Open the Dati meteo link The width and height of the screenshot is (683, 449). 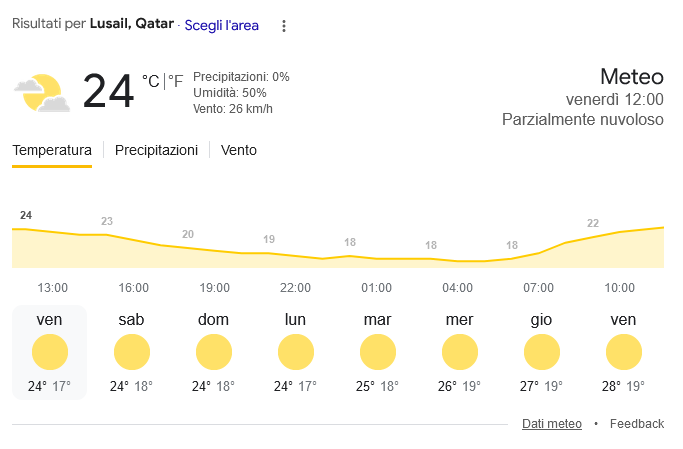(551, 424)
